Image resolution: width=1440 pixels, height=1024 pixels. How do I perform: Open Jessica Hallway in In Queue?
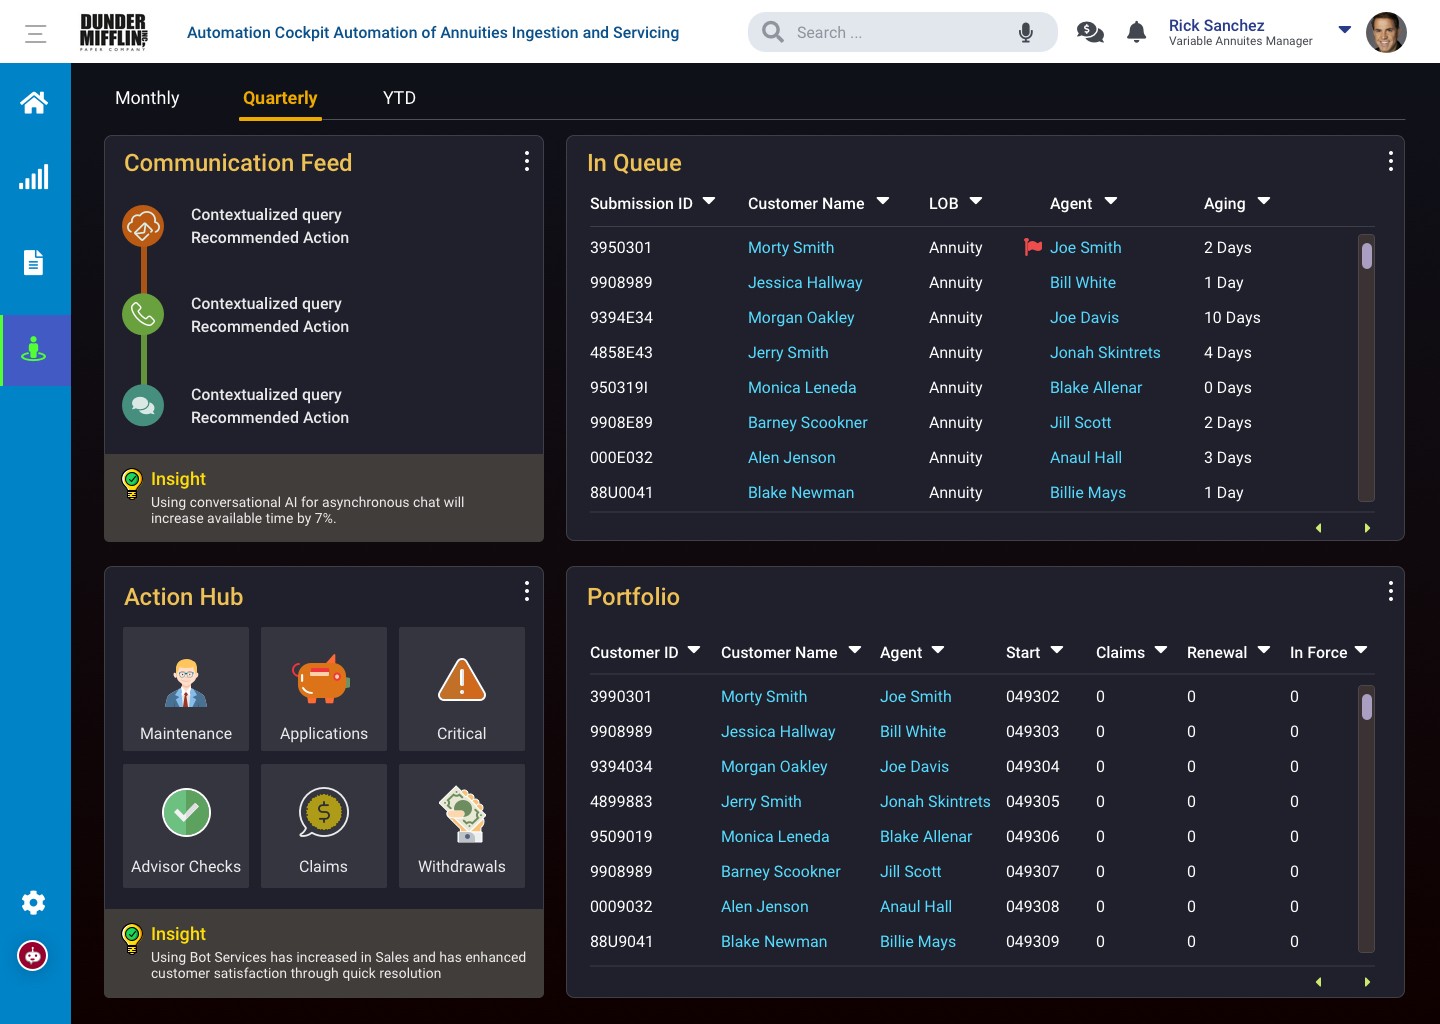805,282
